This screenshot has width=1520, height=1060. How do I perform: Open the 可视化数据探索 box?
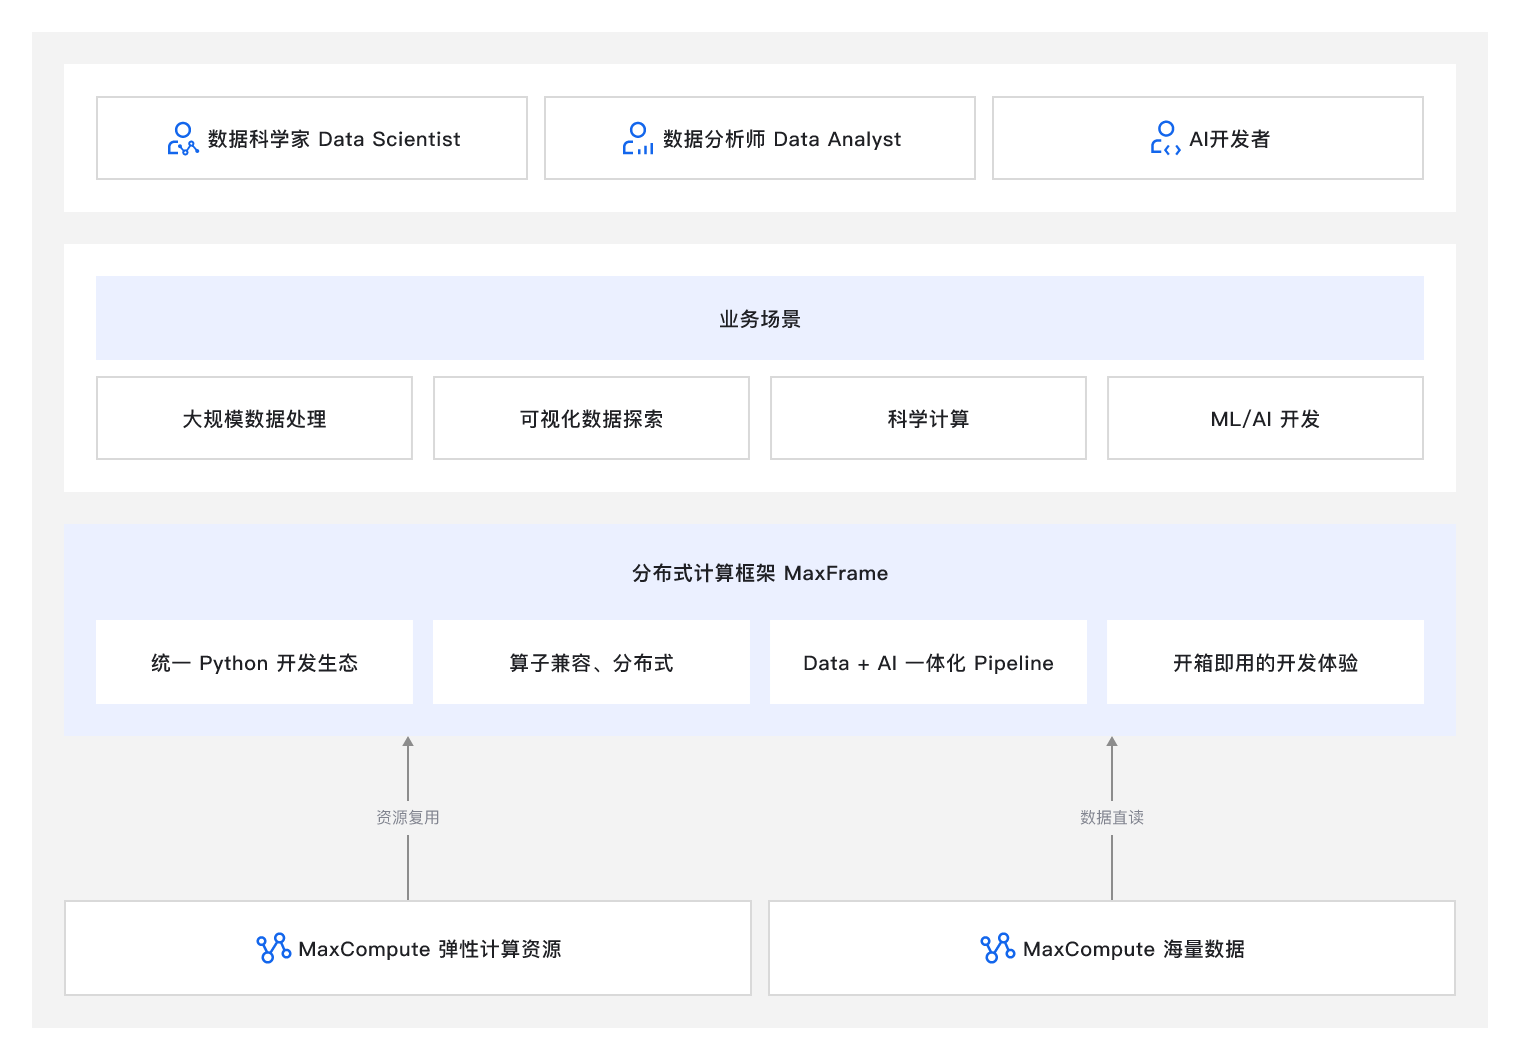pyautogui.click(x=591, y=418)
